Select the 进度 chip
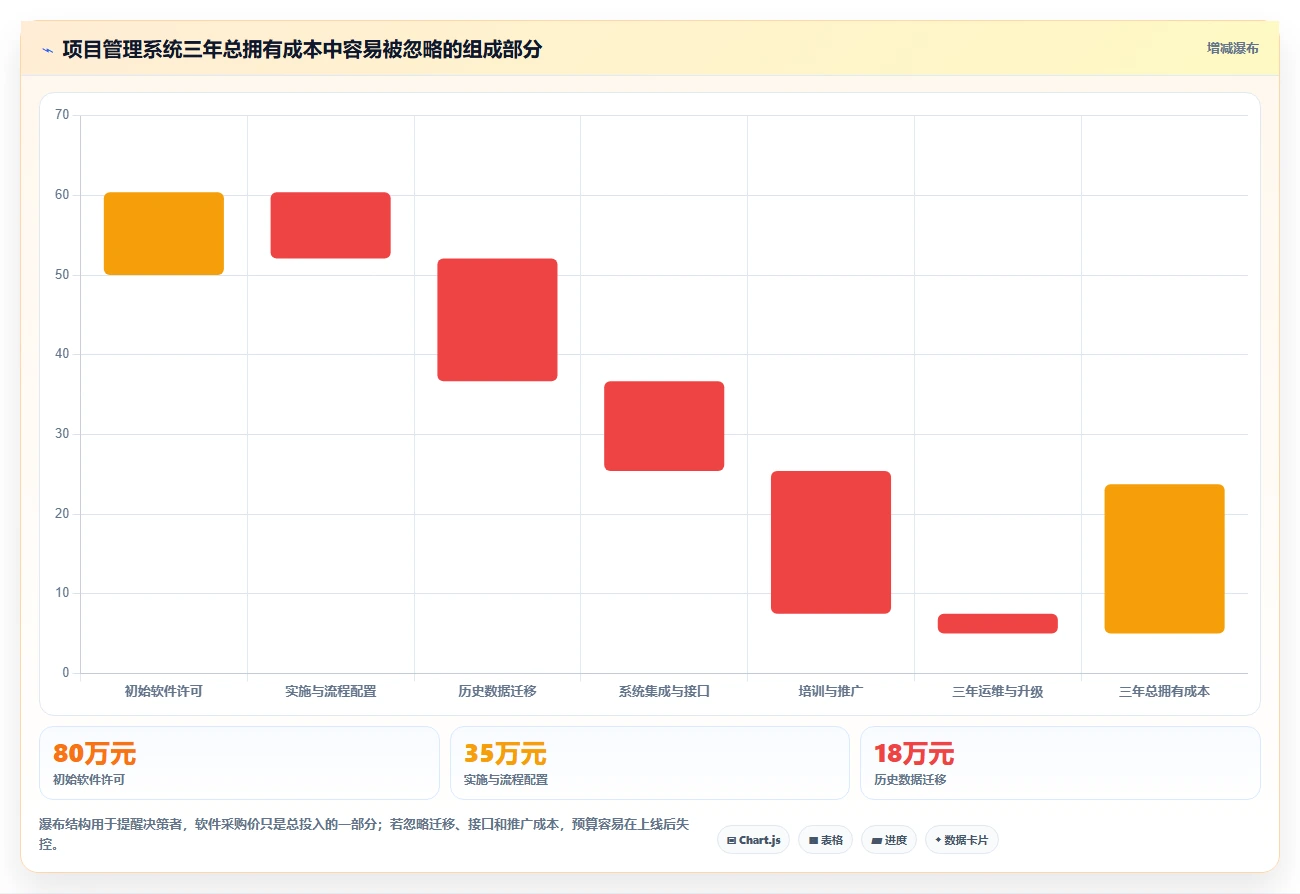The height and width of the screenshot is (894, 1300). 889,840
